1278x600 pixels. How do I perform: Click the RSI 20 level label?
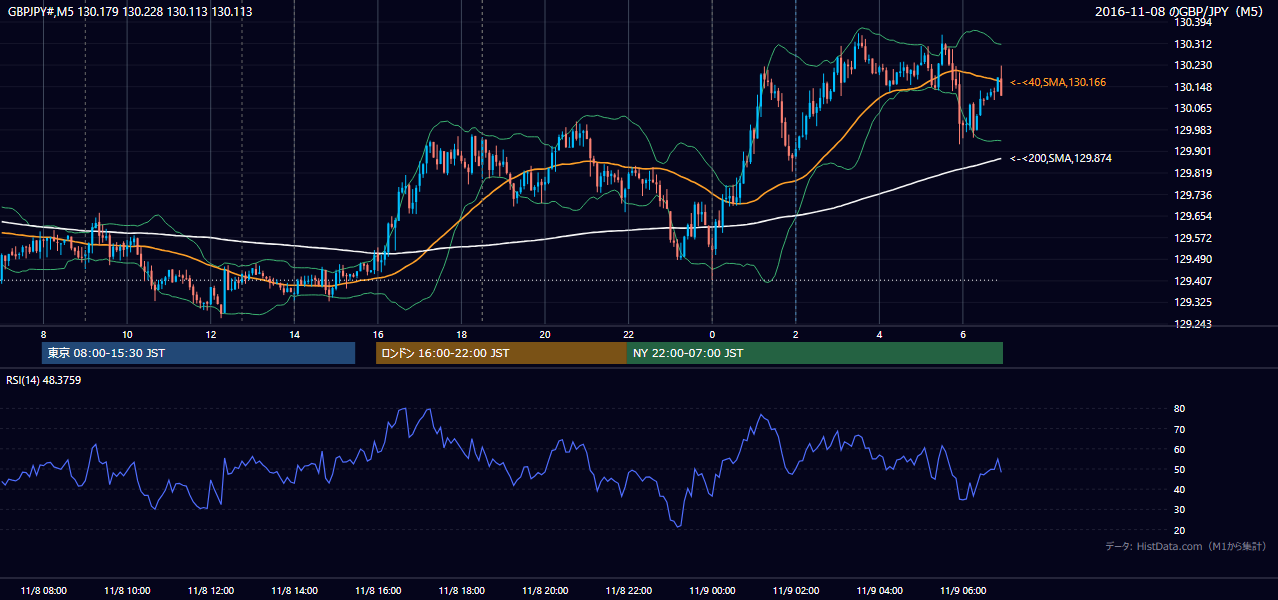pyautogui.click(x=1179, y=530)
